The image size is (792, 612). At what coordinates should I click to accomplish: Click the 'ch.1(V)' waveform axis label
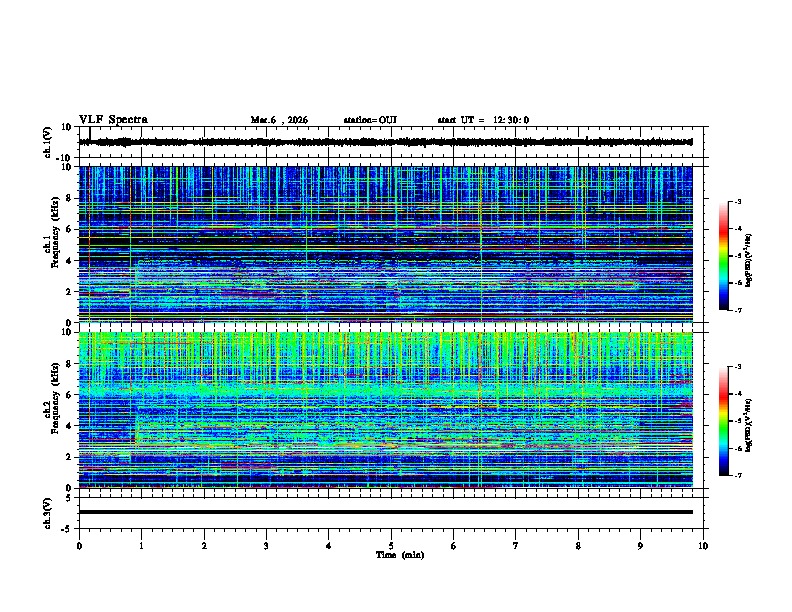click(47, 142)
